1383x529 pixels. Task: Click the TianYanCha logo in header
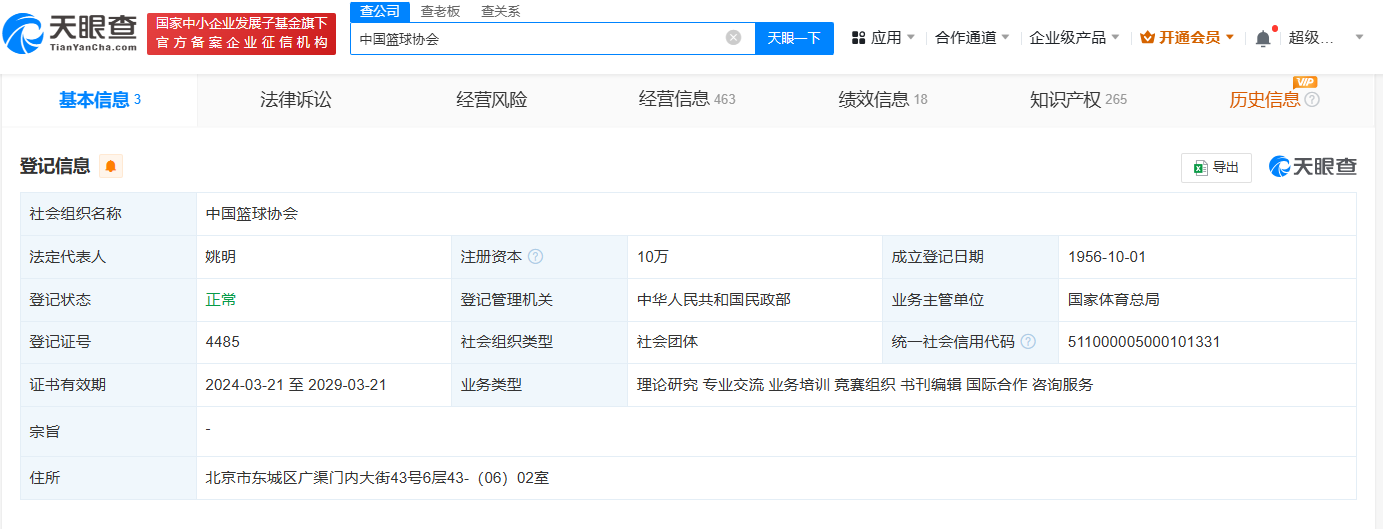[71, 34]
